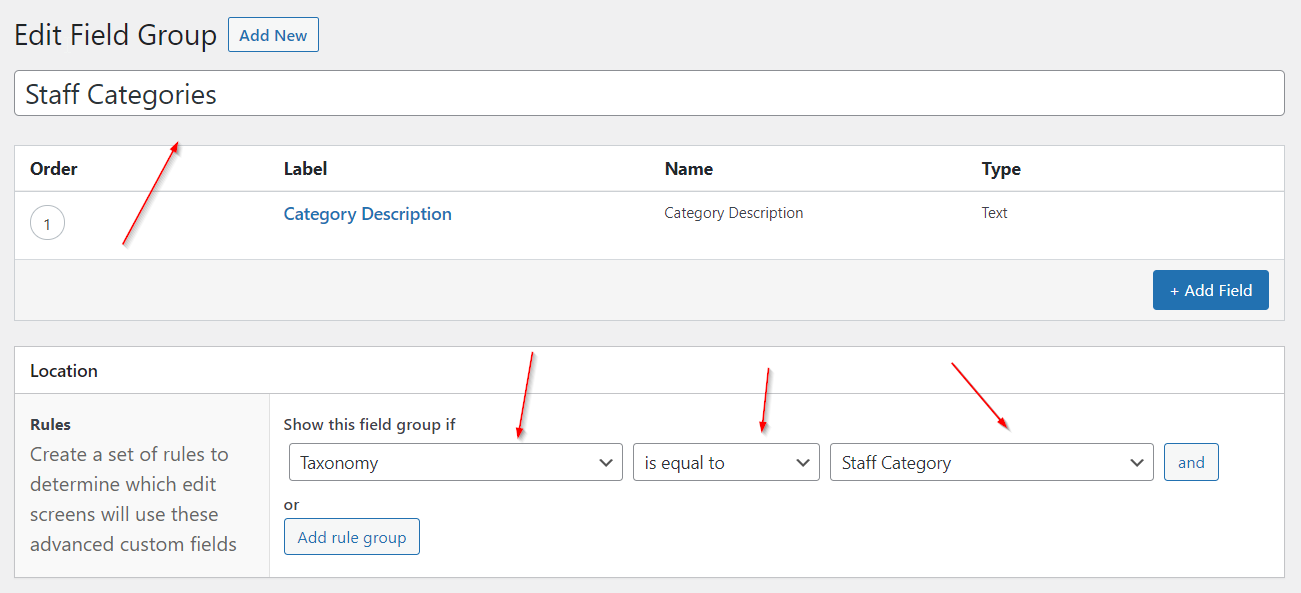The image size is (1301, 593).
Task: Click the Order column header
Action: coord(54,169)
